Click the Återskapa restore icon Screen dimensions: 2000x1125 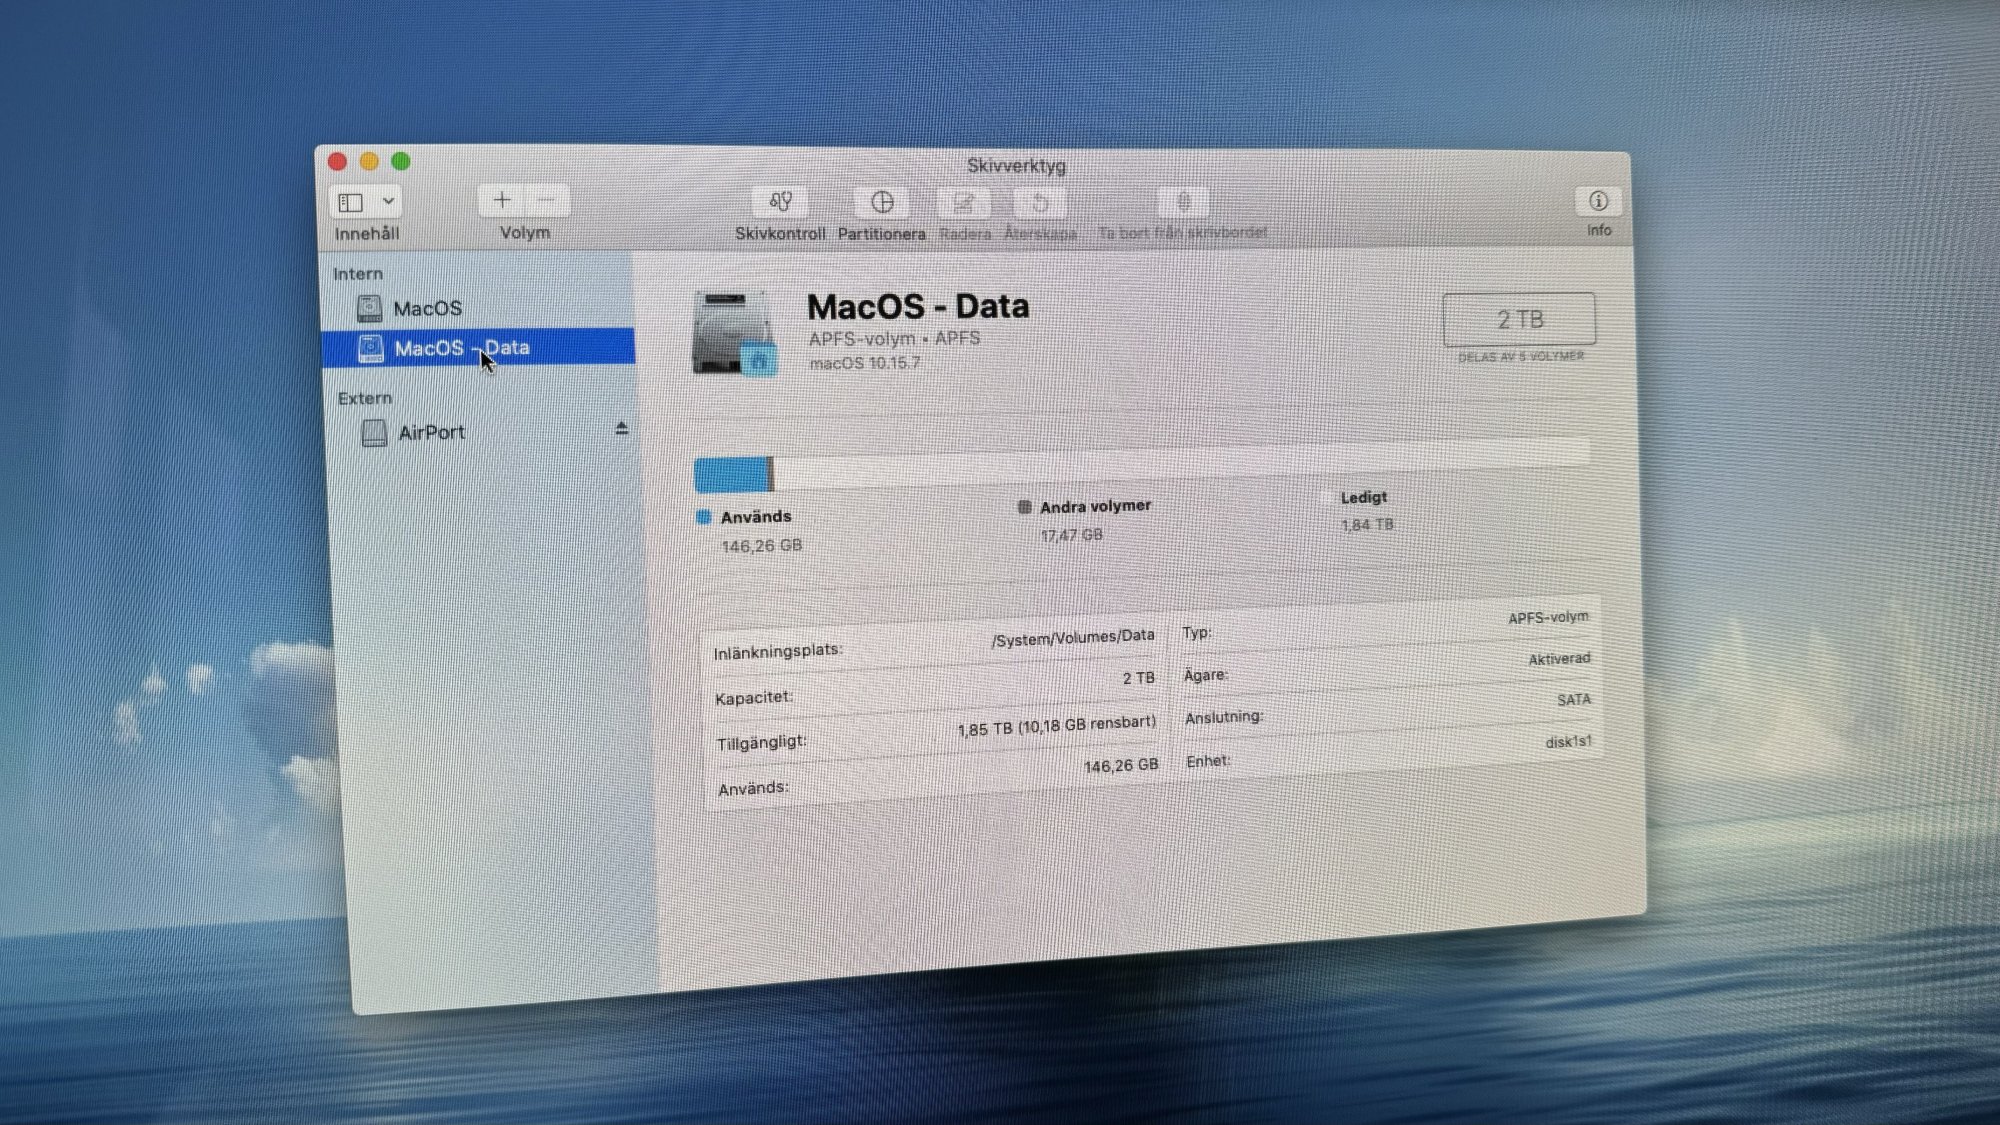point(1039,204)
